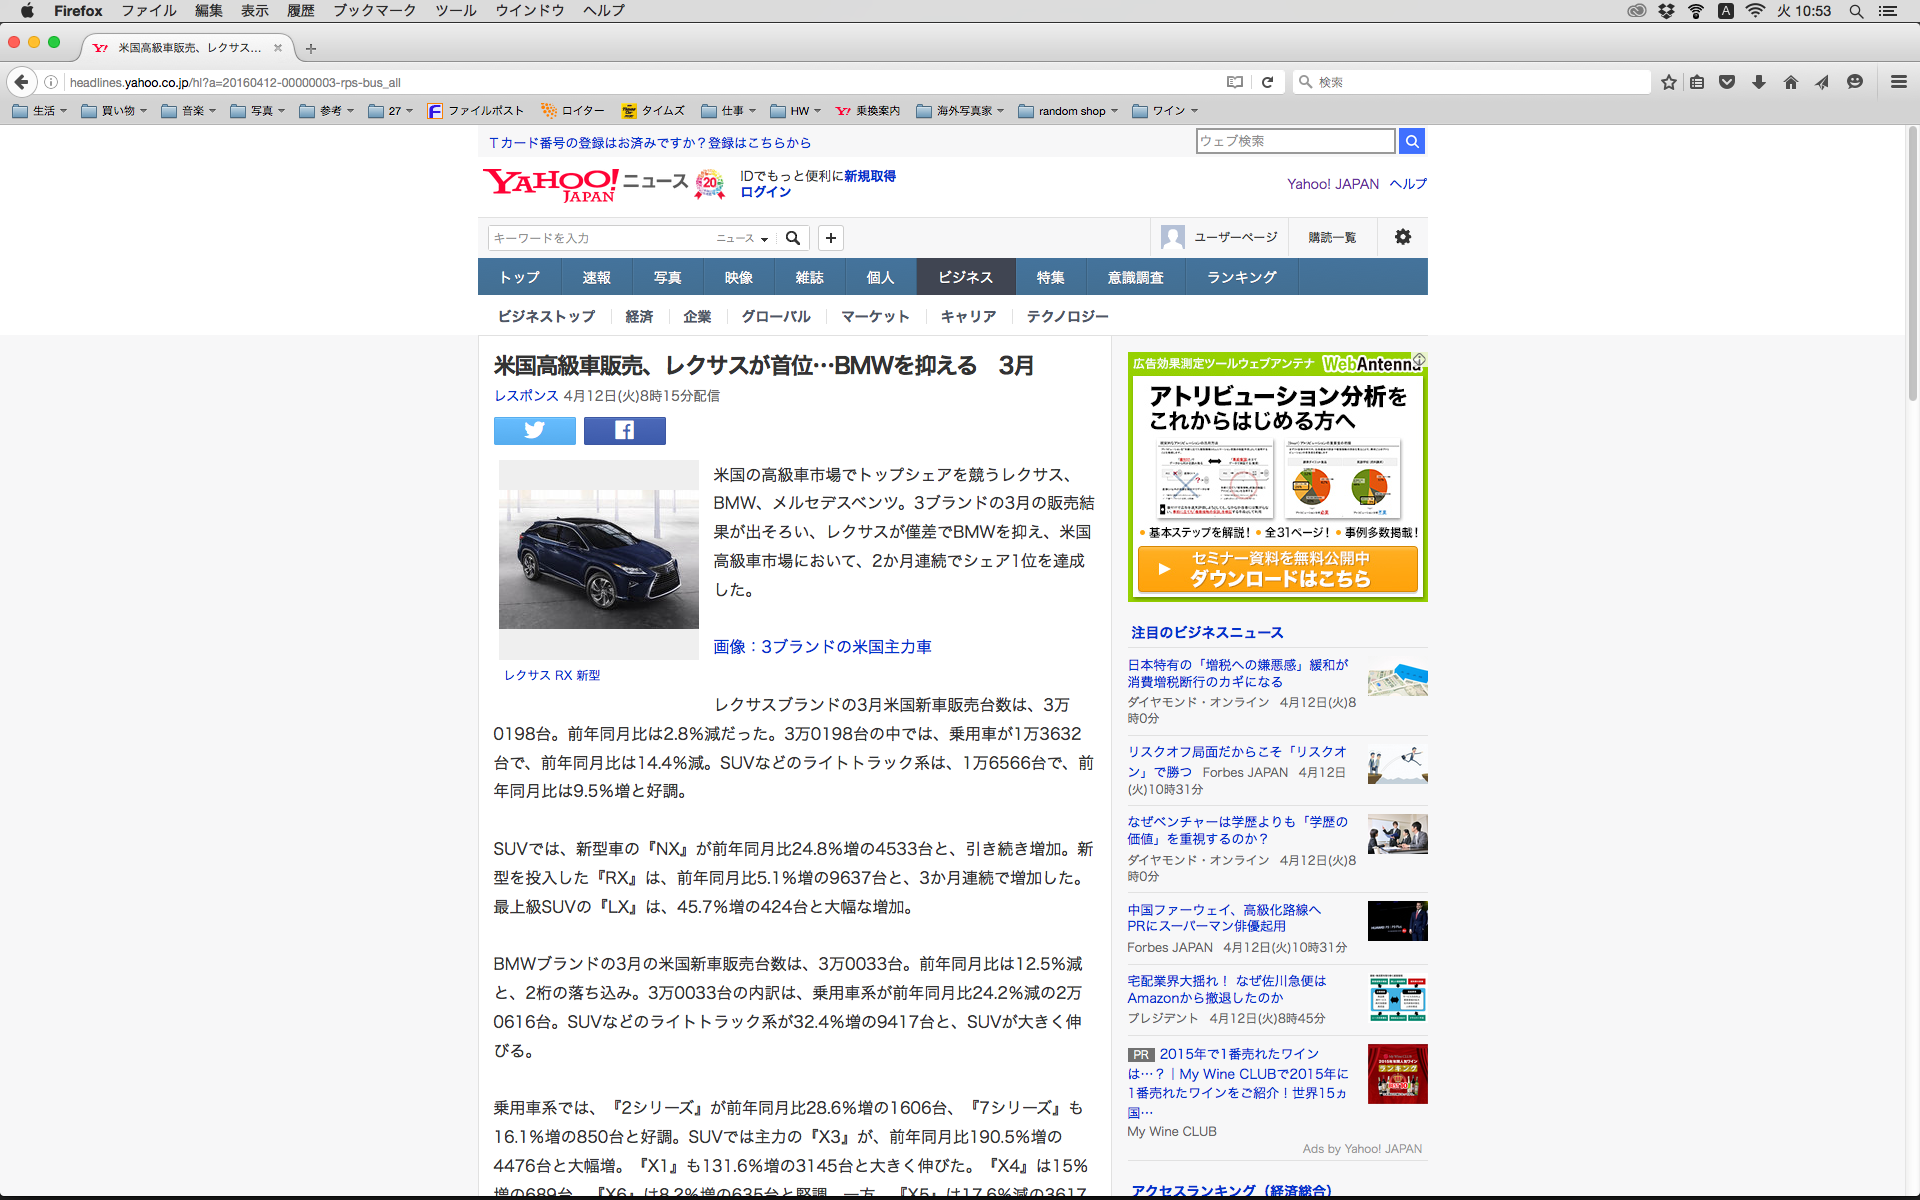Click the ログイン link

pyautogui.click(x=765, y=192)
